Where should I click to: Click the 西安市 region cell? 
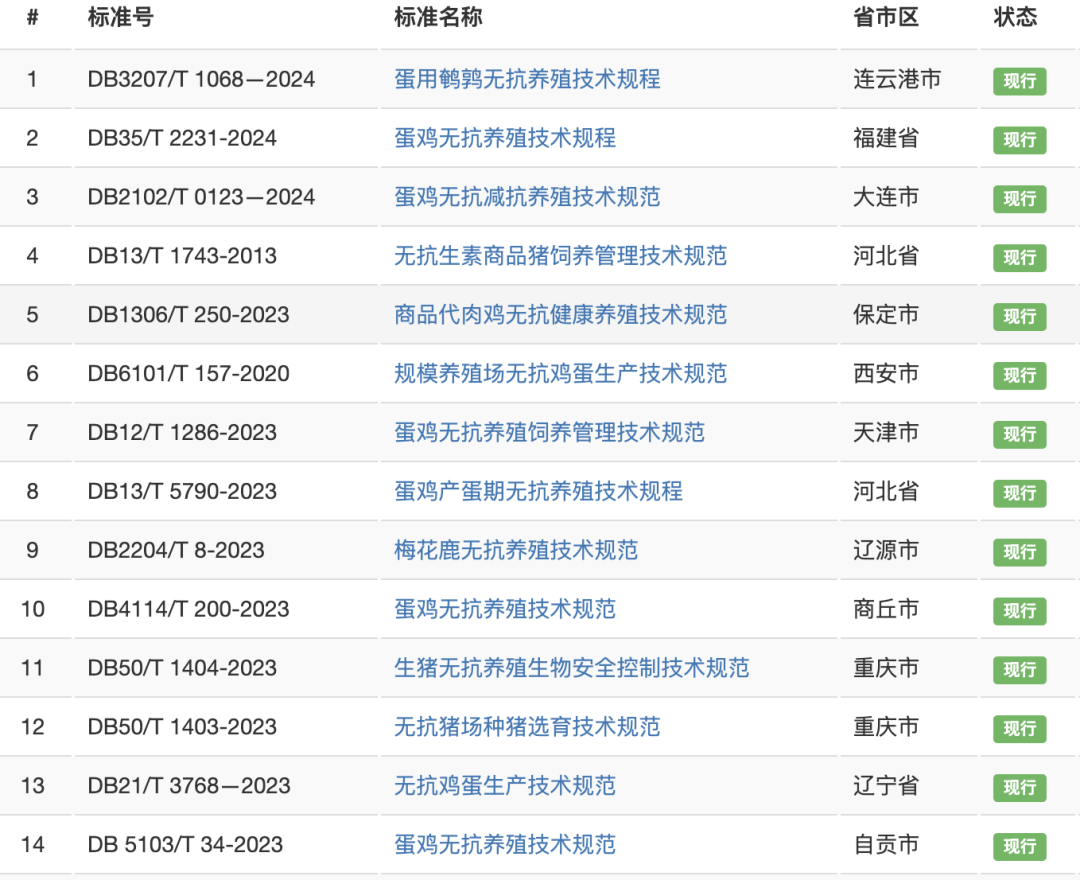[x=886, y=373]
